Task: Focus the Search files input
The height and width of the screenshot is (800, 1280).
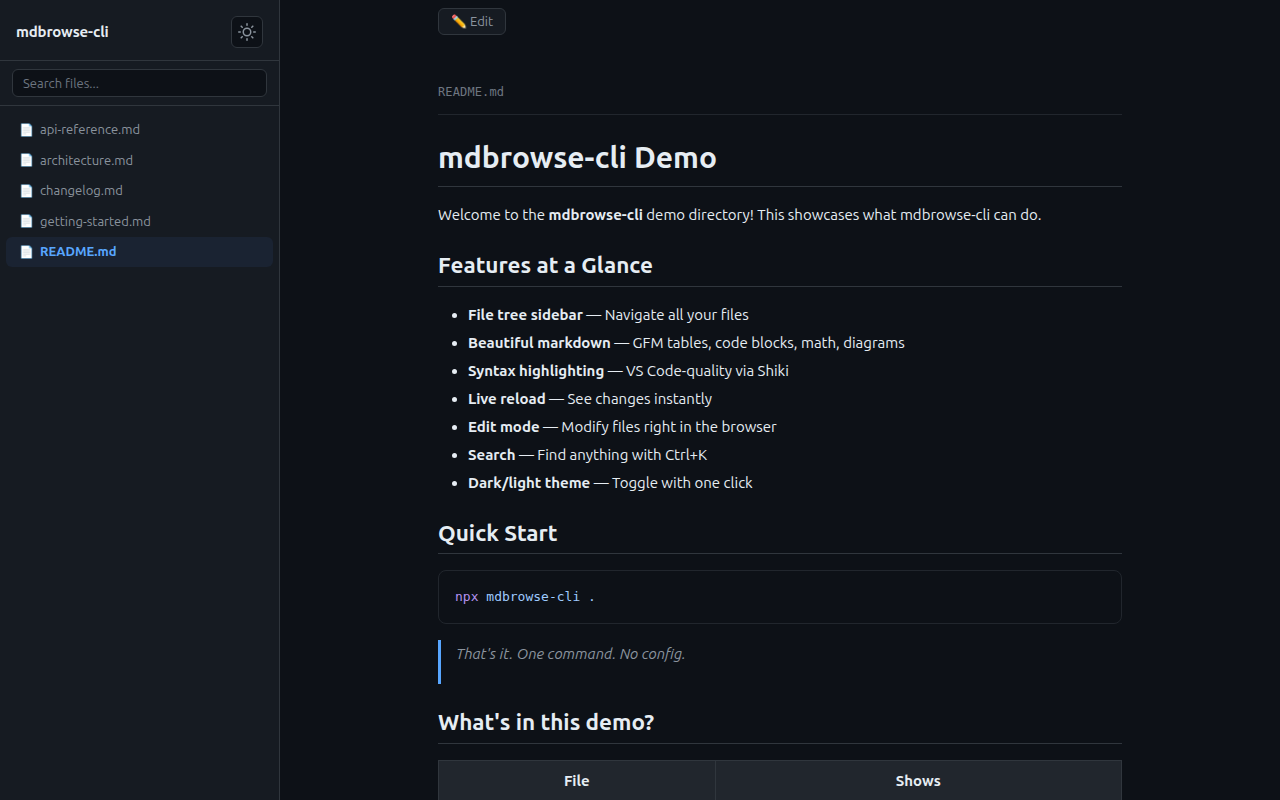Action: tap(139, 83)
